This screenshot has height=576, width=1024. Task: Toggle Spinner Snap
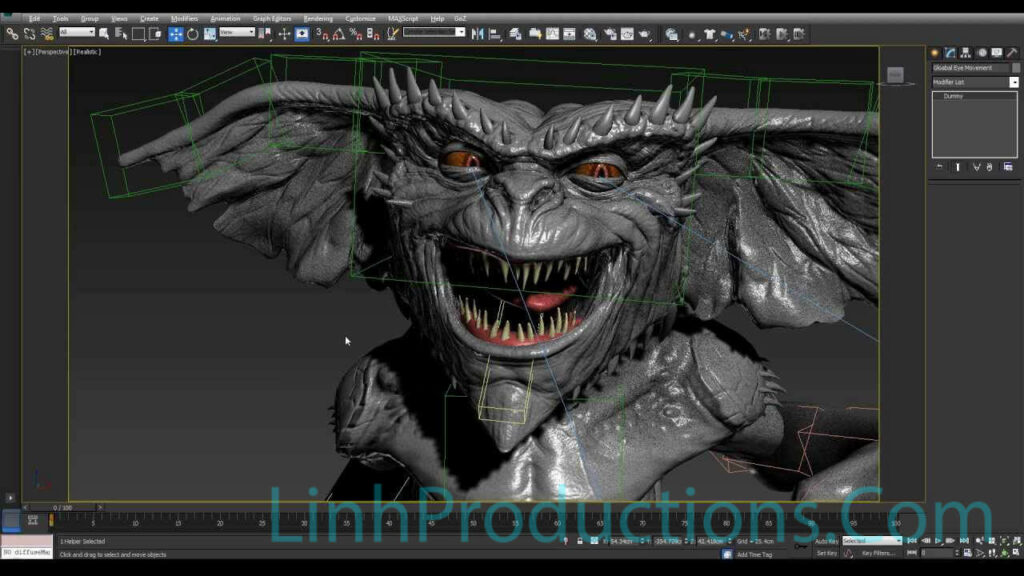click(x=373, y=34)
